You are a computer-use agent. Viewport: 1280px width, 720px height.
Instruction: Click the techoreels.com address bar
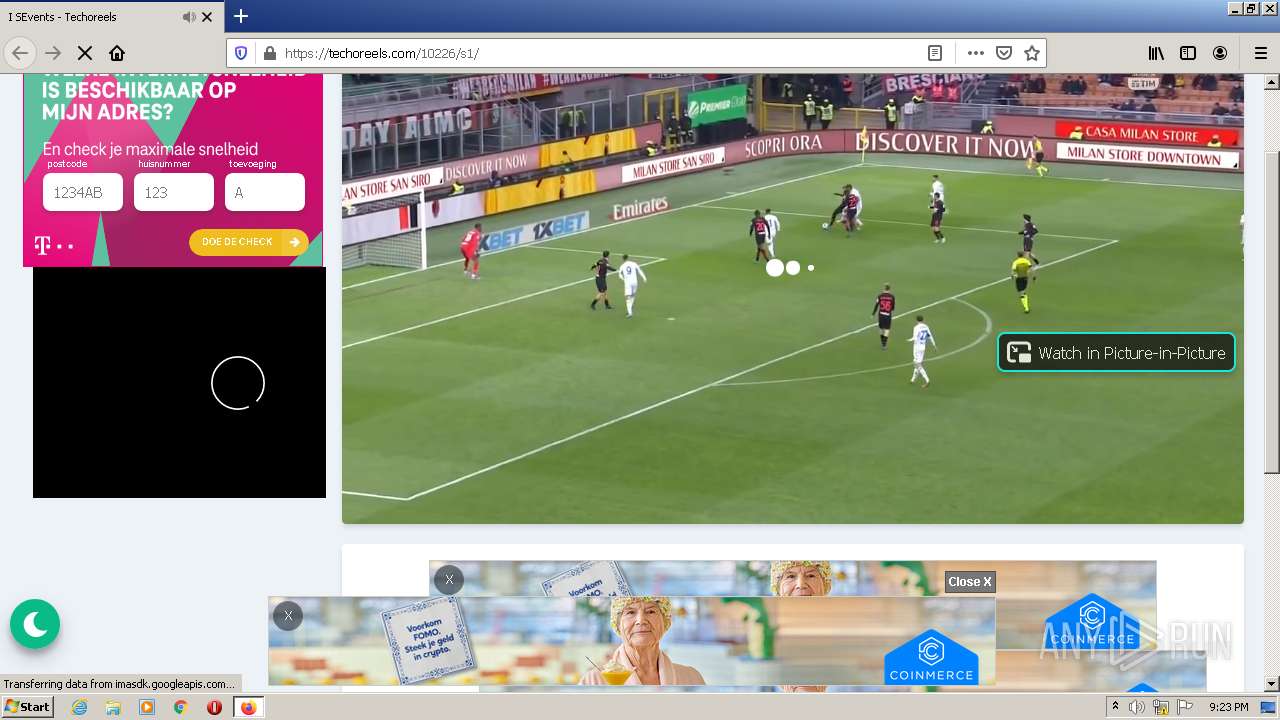600,53
